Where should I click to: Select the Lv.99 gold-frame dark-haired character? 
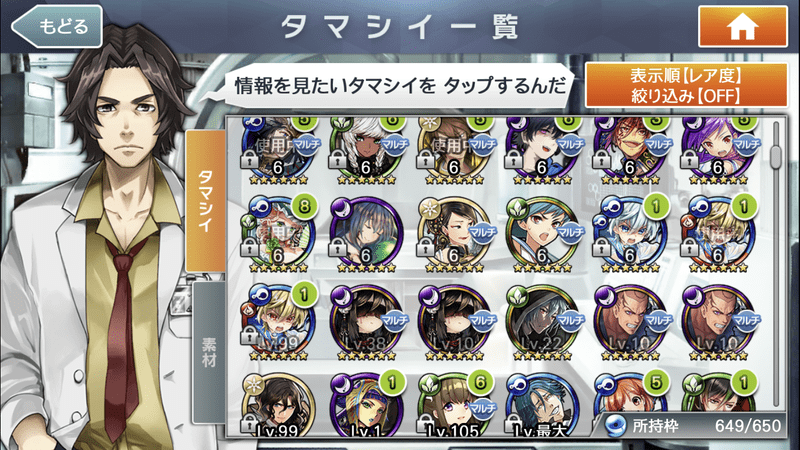click(278, 406)
